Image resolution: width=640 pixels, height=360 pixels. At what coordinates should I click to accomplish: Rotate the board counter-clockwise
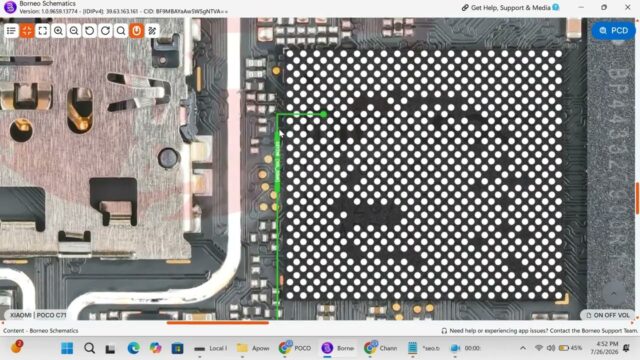tap(89, 31)
